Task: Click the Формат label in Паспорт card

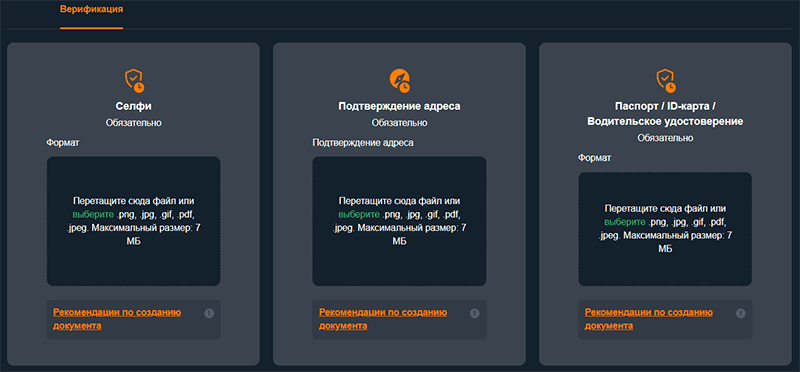Action: pos(594,158)
